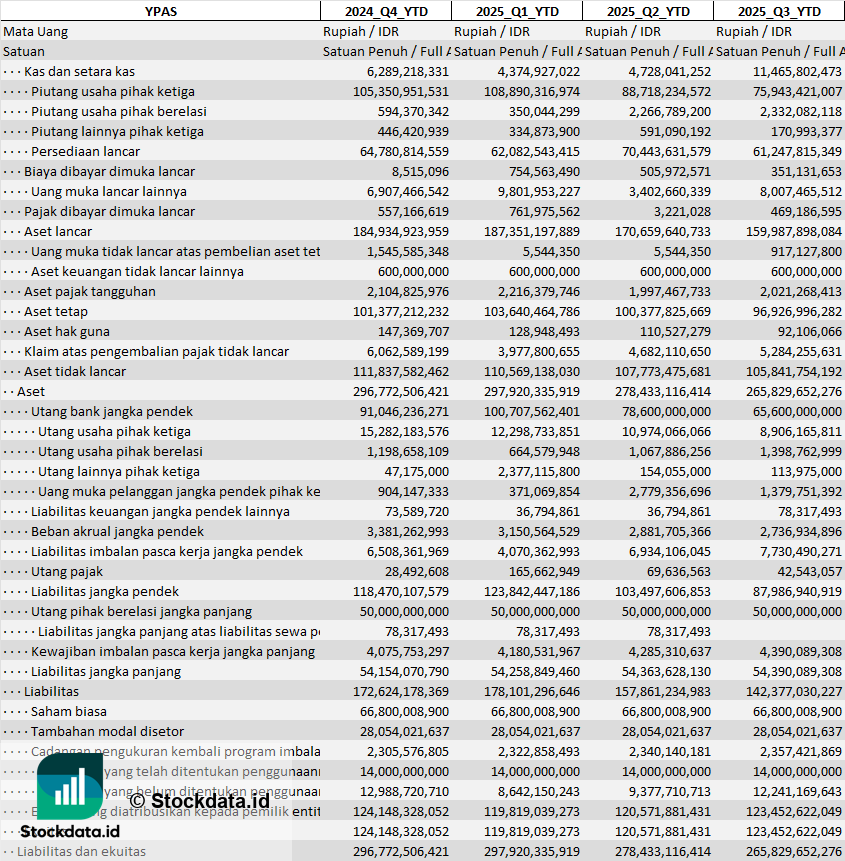
Task: Click Kas dan setara kas value 11,465,802,473
Action: [x=797, y=72]
